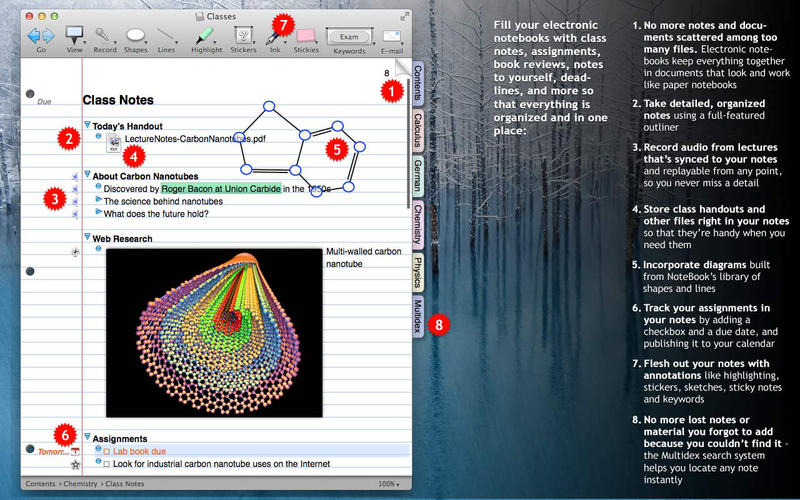Collapse the About Carbon Nanotubes section
800x500 pixels.
pyautogui.click(x=87, y=175)
